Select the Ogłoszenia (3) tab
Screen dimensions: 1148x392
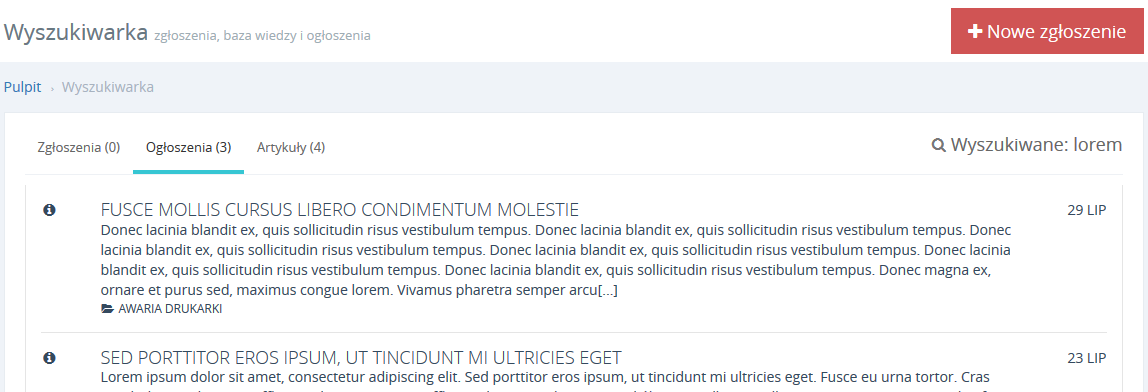(x=188, y=147)
